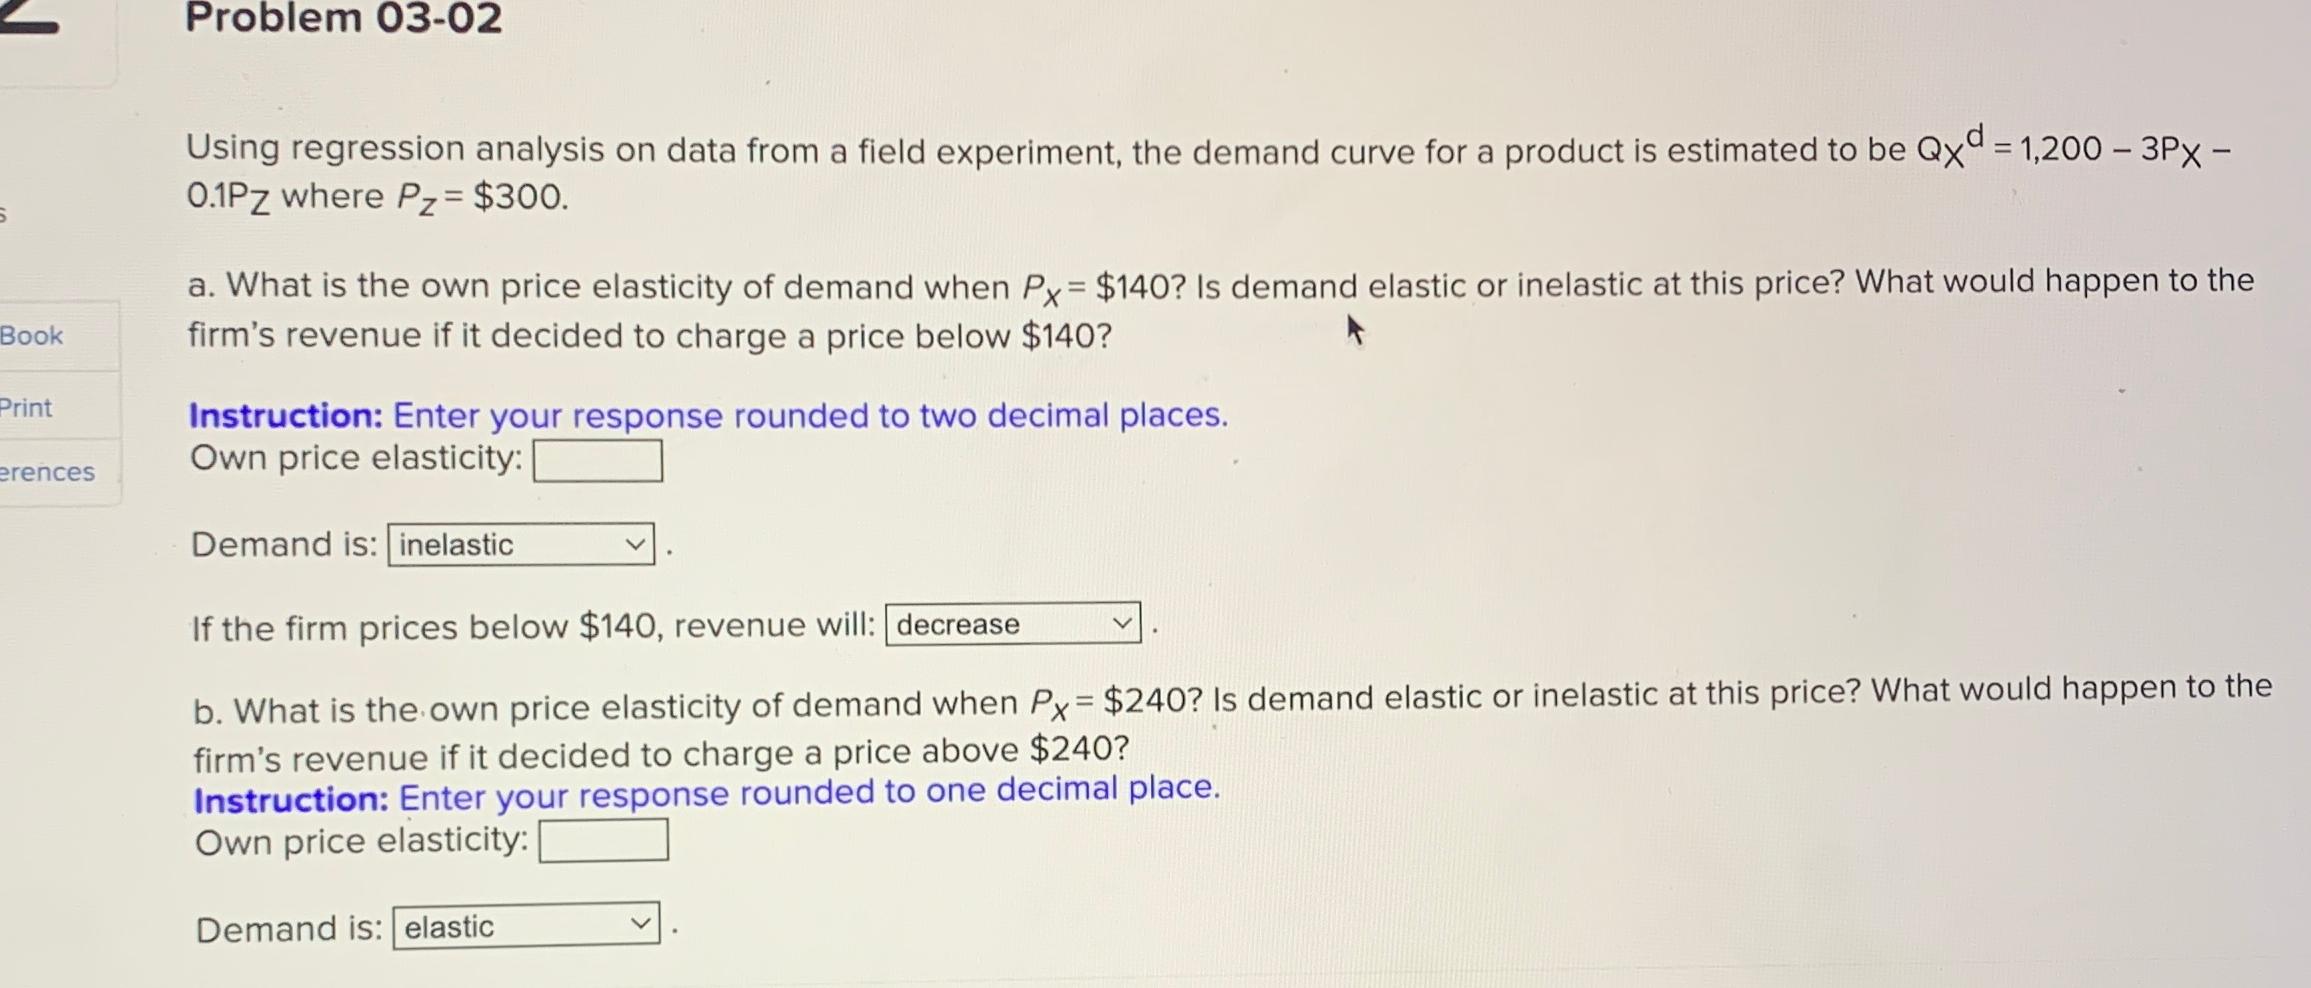Click the chevron on the decrease dropdown
Screen dimensions: 2311x988
tap(1124, 625)
